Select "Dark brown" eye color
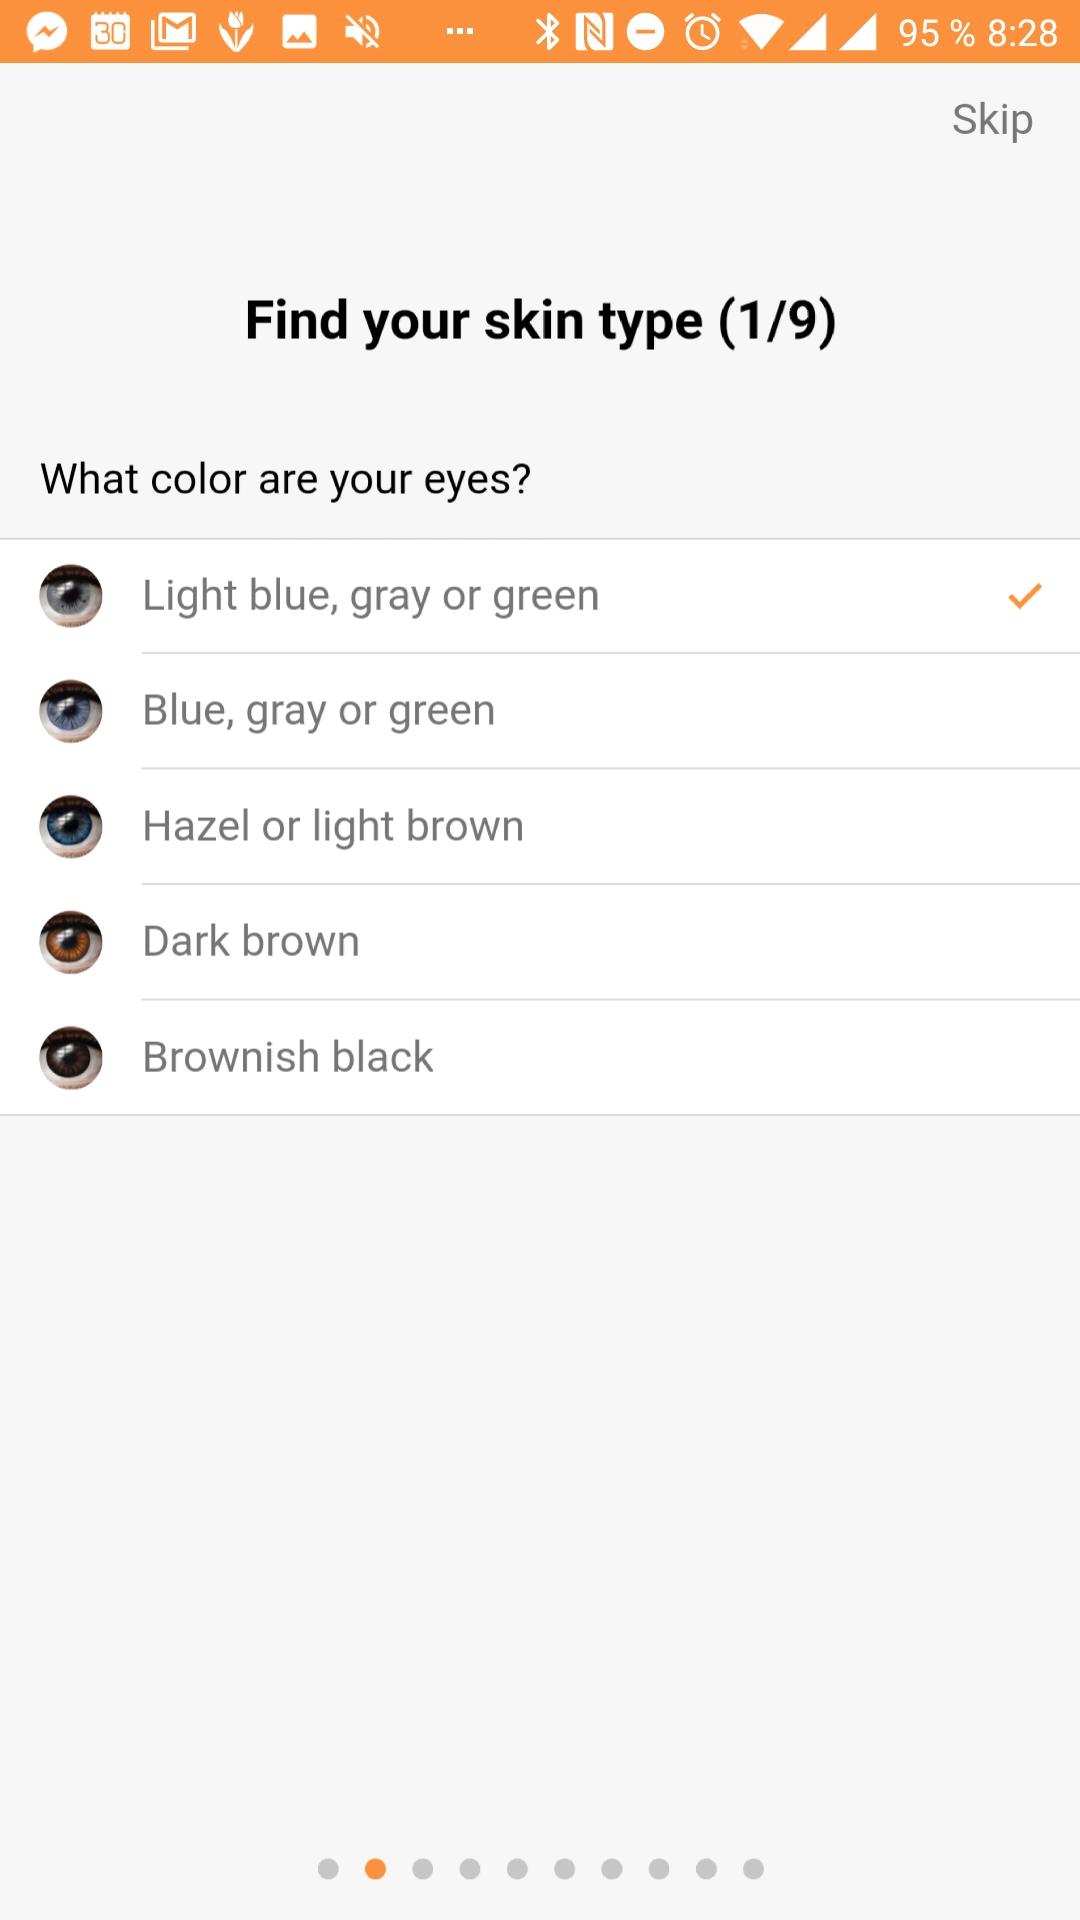Viewport: 1080px width, 1920px height. pos(540,942)
